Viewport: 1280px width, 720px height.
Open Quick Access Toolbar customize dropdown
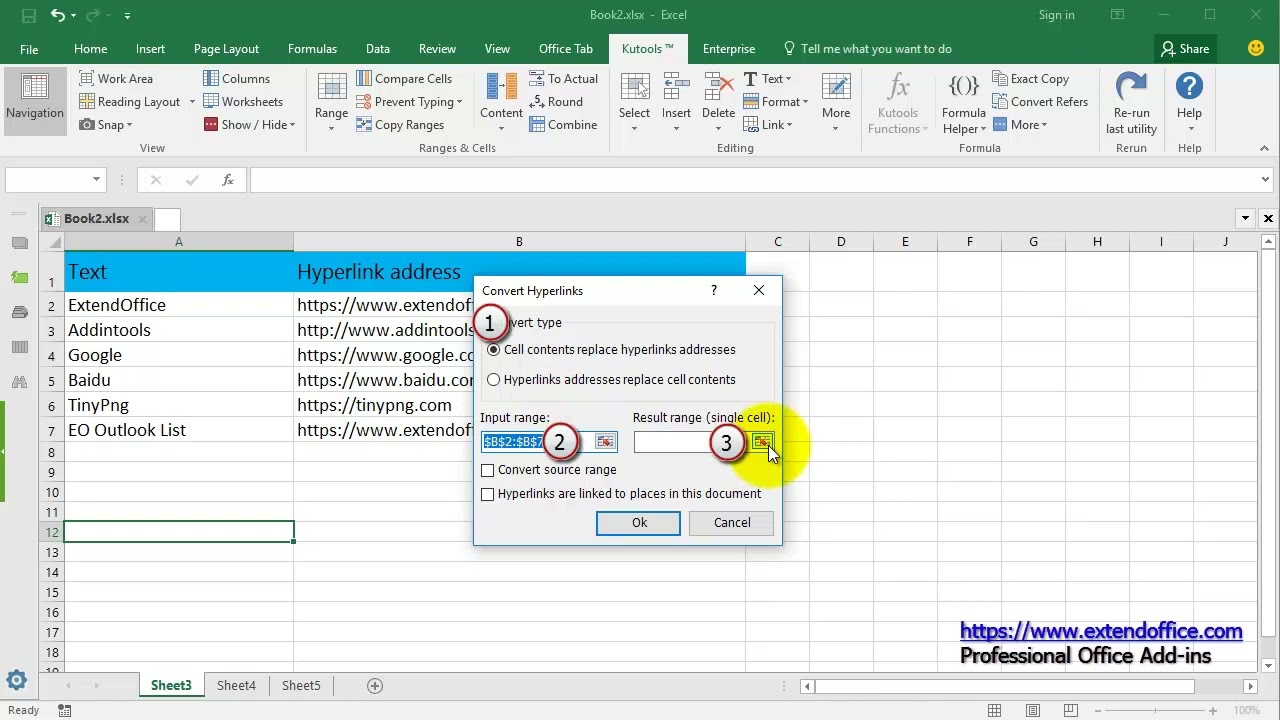point(127,16)
